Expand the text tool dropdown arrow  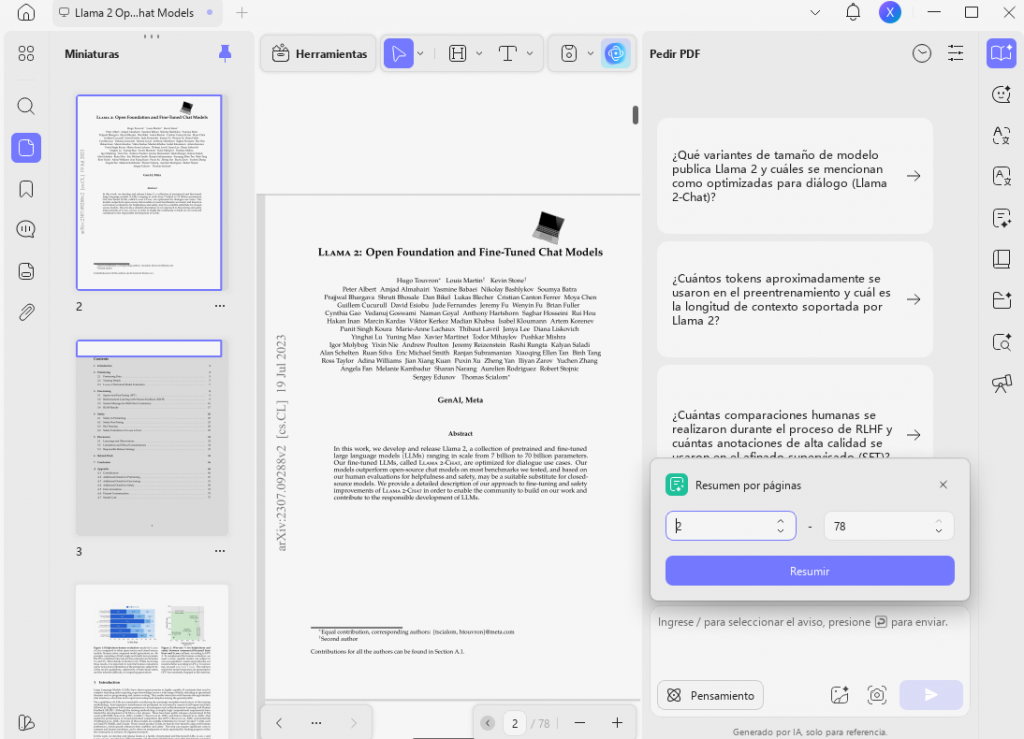pyautogui.click(x=530, y=54)
